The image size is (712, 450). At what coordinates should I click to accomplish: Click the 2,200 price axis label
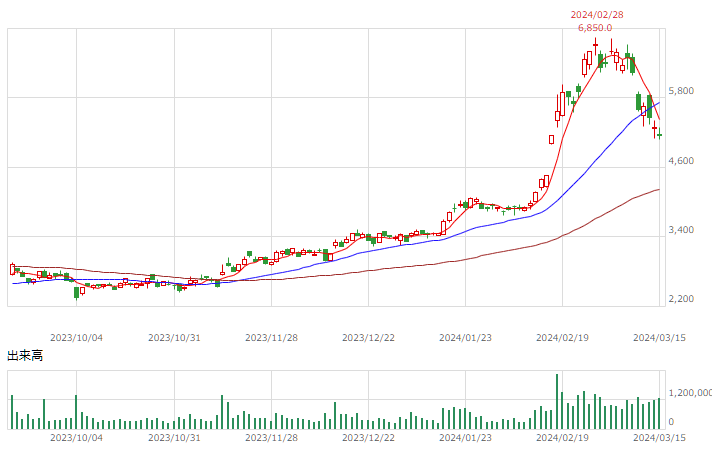[x=681, y=299]
